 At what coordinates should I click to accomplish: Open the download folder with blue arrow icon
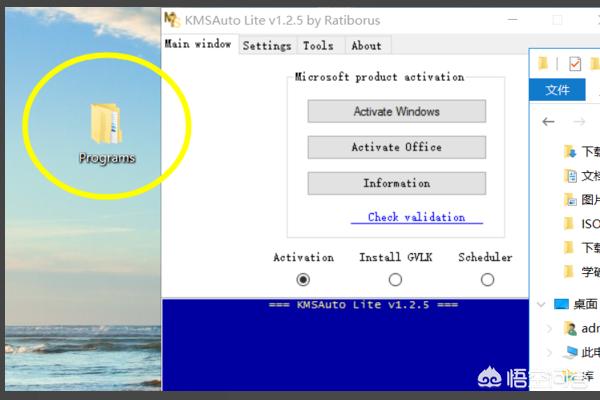pyautogui.click(x=582, y=152)
